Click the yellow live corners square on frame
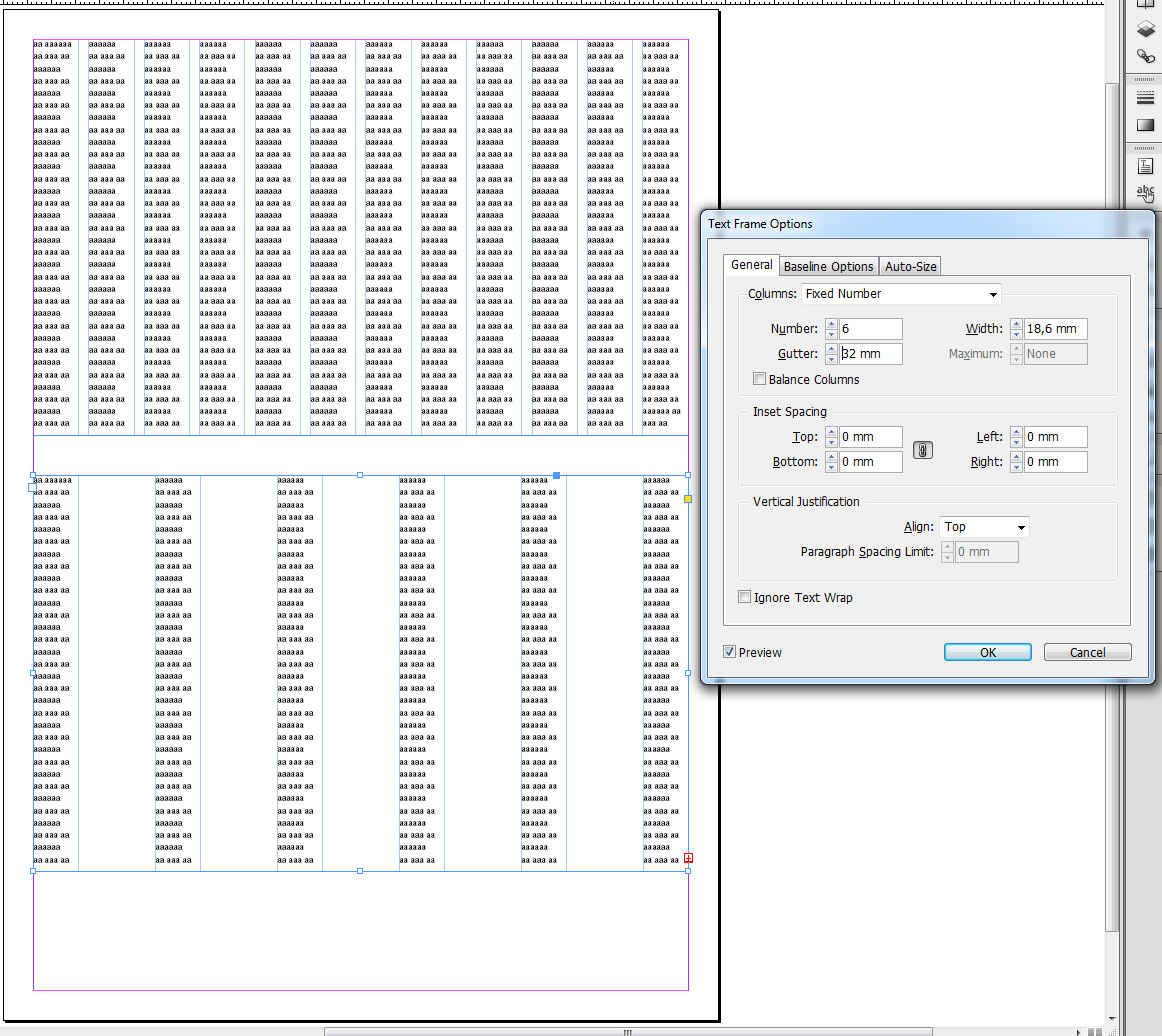 click(688, 499)
